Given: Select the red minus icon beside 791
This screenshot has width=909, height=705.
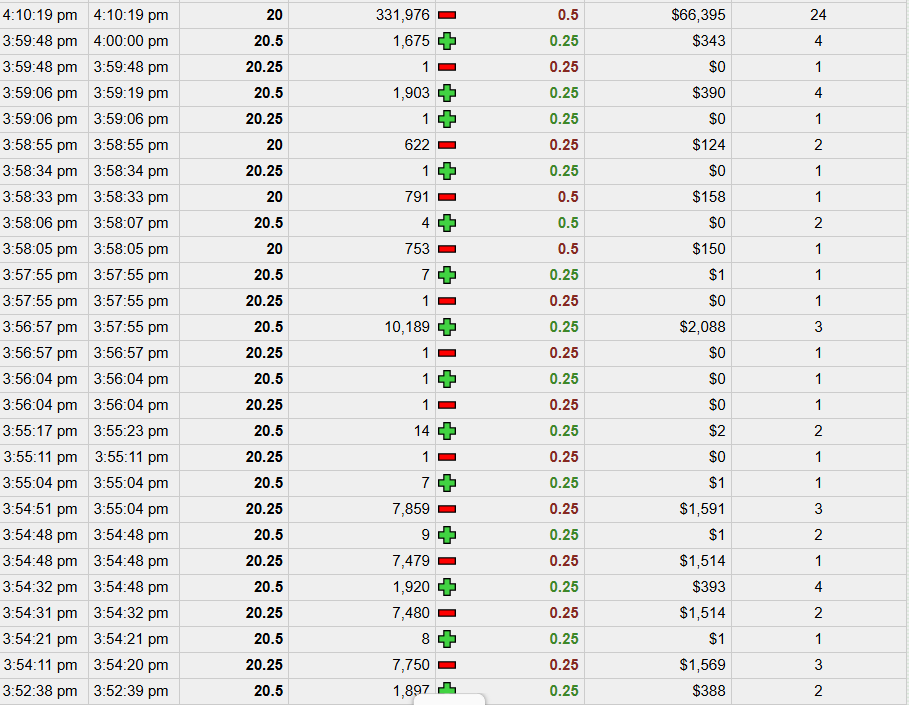Looking at the screenshot, I should click(x=447, y=197).
